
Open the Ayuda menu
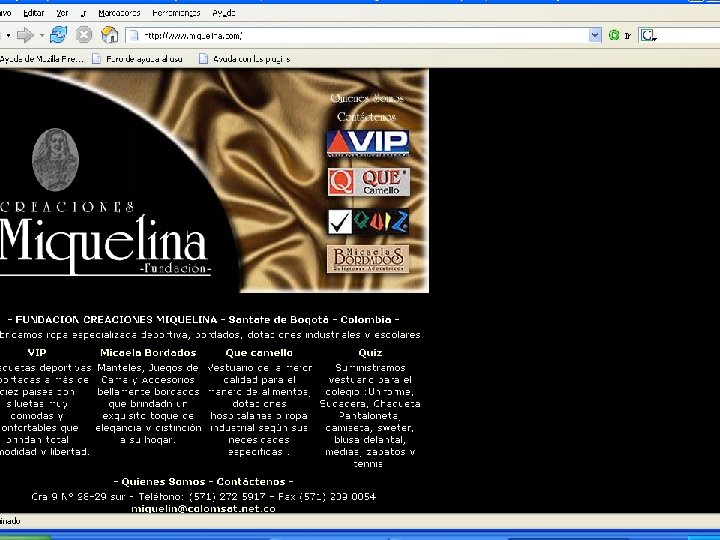(x=224, y=13)
